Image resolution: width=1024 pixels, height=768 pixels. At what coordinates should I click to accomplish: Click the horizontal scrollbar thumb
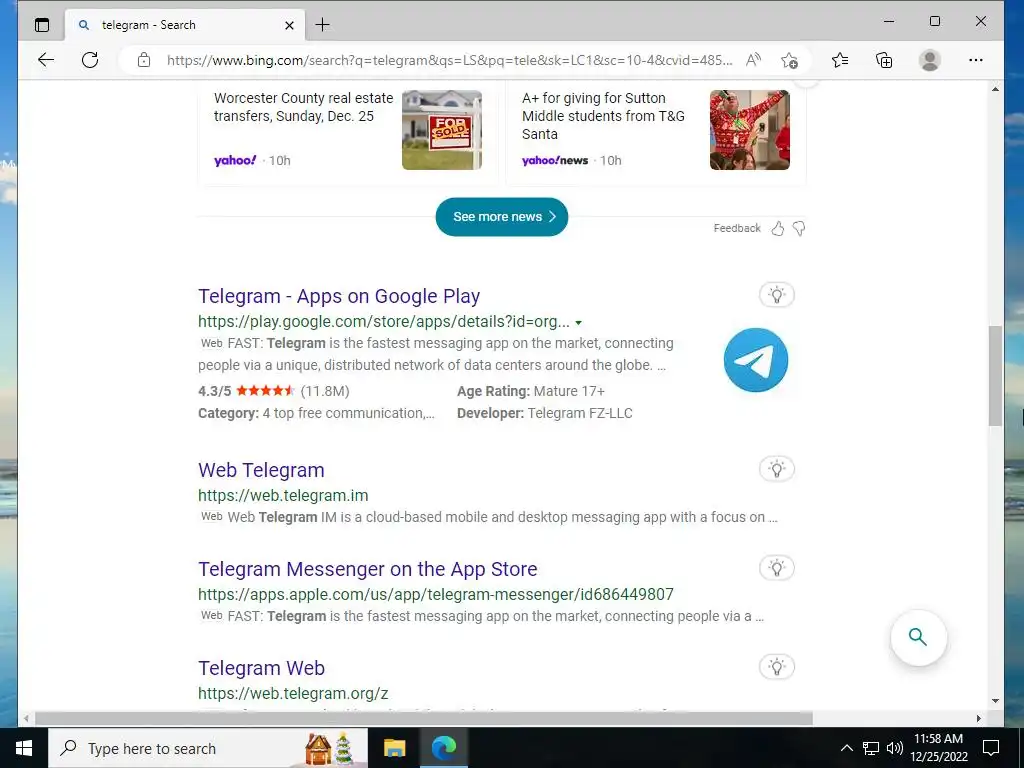(424, 718)
